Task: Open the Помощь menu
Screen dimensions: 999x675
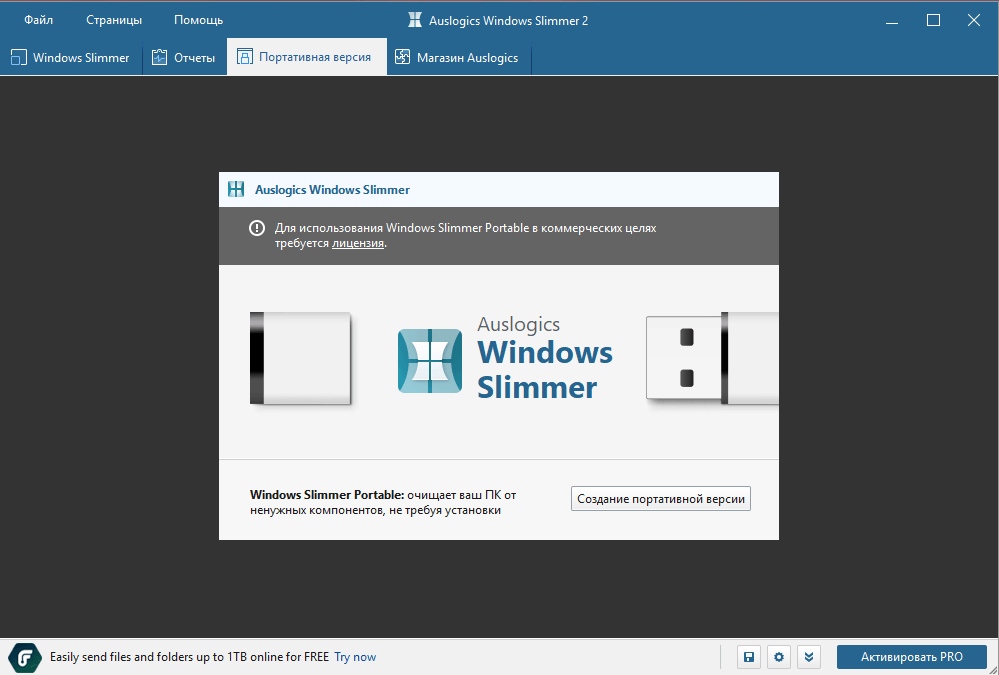Action: (198, 20)
